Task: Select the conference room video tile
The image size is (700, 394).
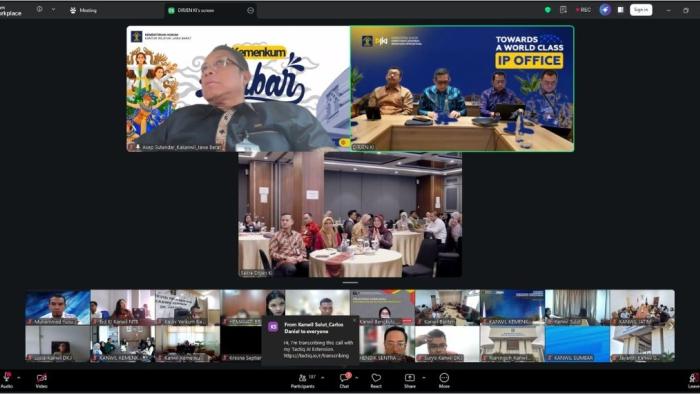Action: pos(350,215)
